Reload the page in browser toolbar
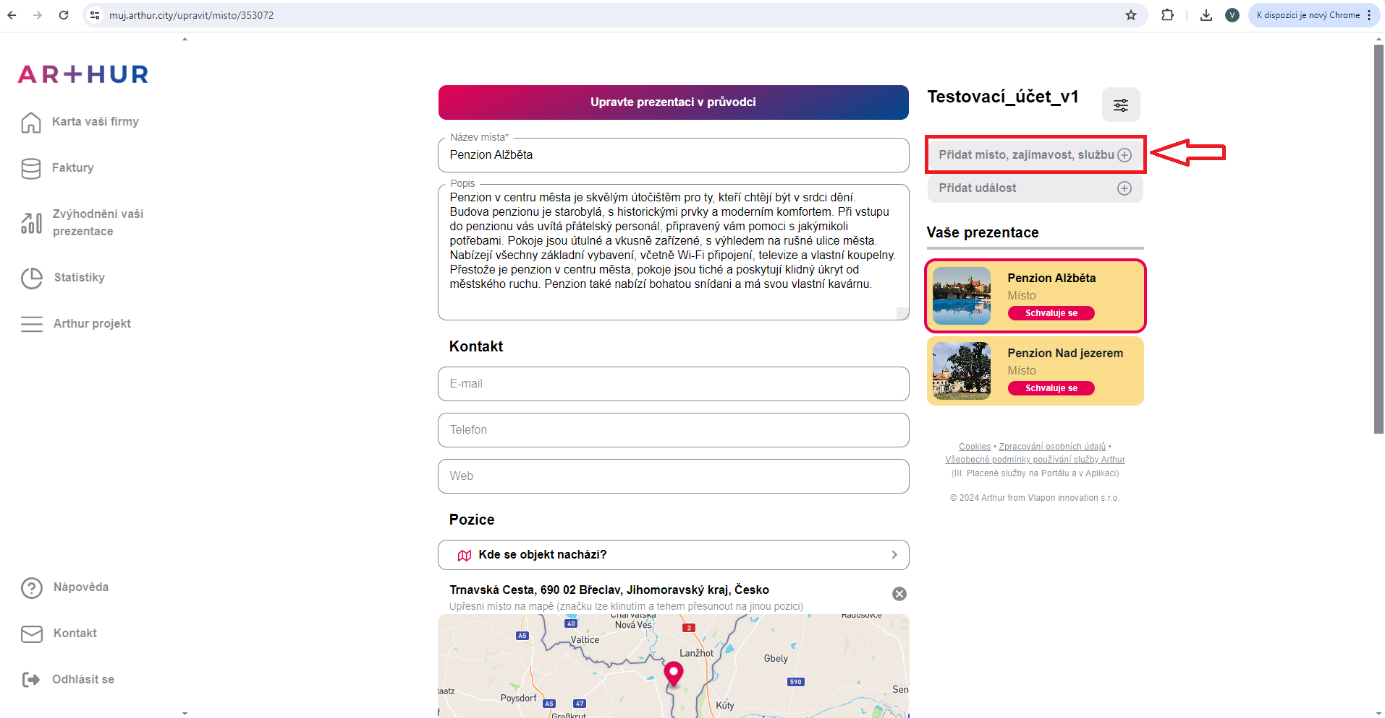This screenshot has height=718, width=1385. (64, 15)
